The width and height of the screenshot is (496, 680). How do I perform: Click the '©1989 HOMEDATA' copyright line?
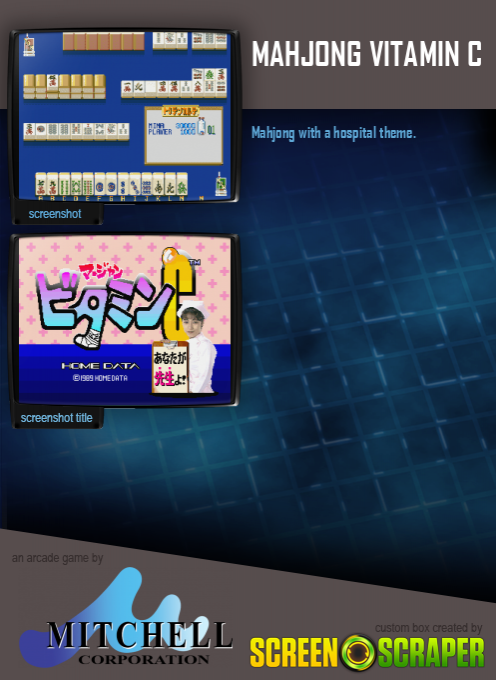(100, 378)
